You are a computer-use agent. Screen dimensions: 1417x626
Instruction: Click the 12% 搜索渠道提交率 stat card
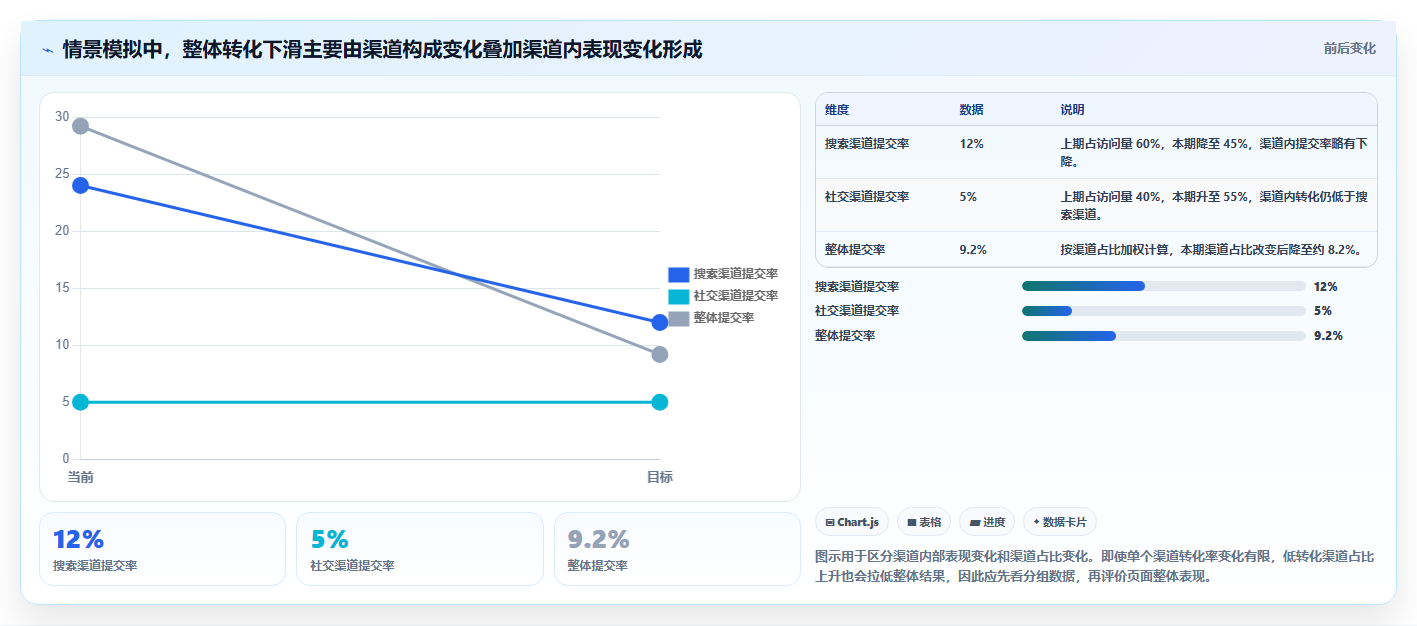tap(162, 549)
